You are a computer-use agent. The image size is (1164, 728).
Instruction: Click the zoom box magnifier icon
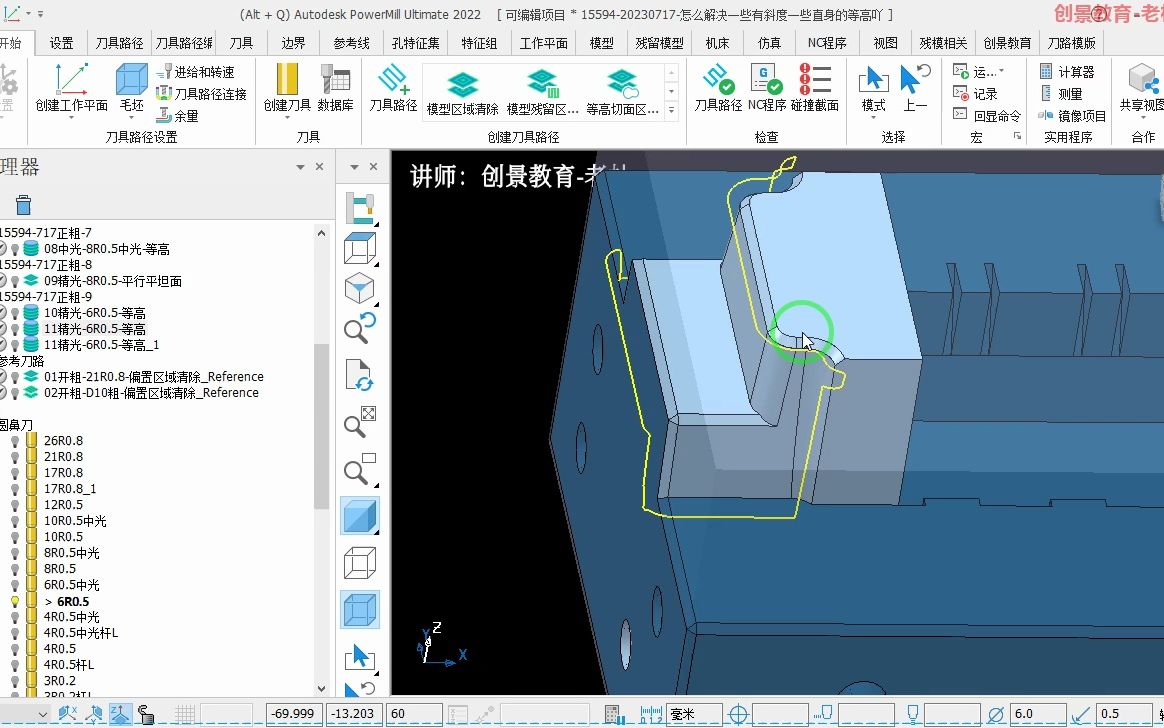(x=360, y=468)
